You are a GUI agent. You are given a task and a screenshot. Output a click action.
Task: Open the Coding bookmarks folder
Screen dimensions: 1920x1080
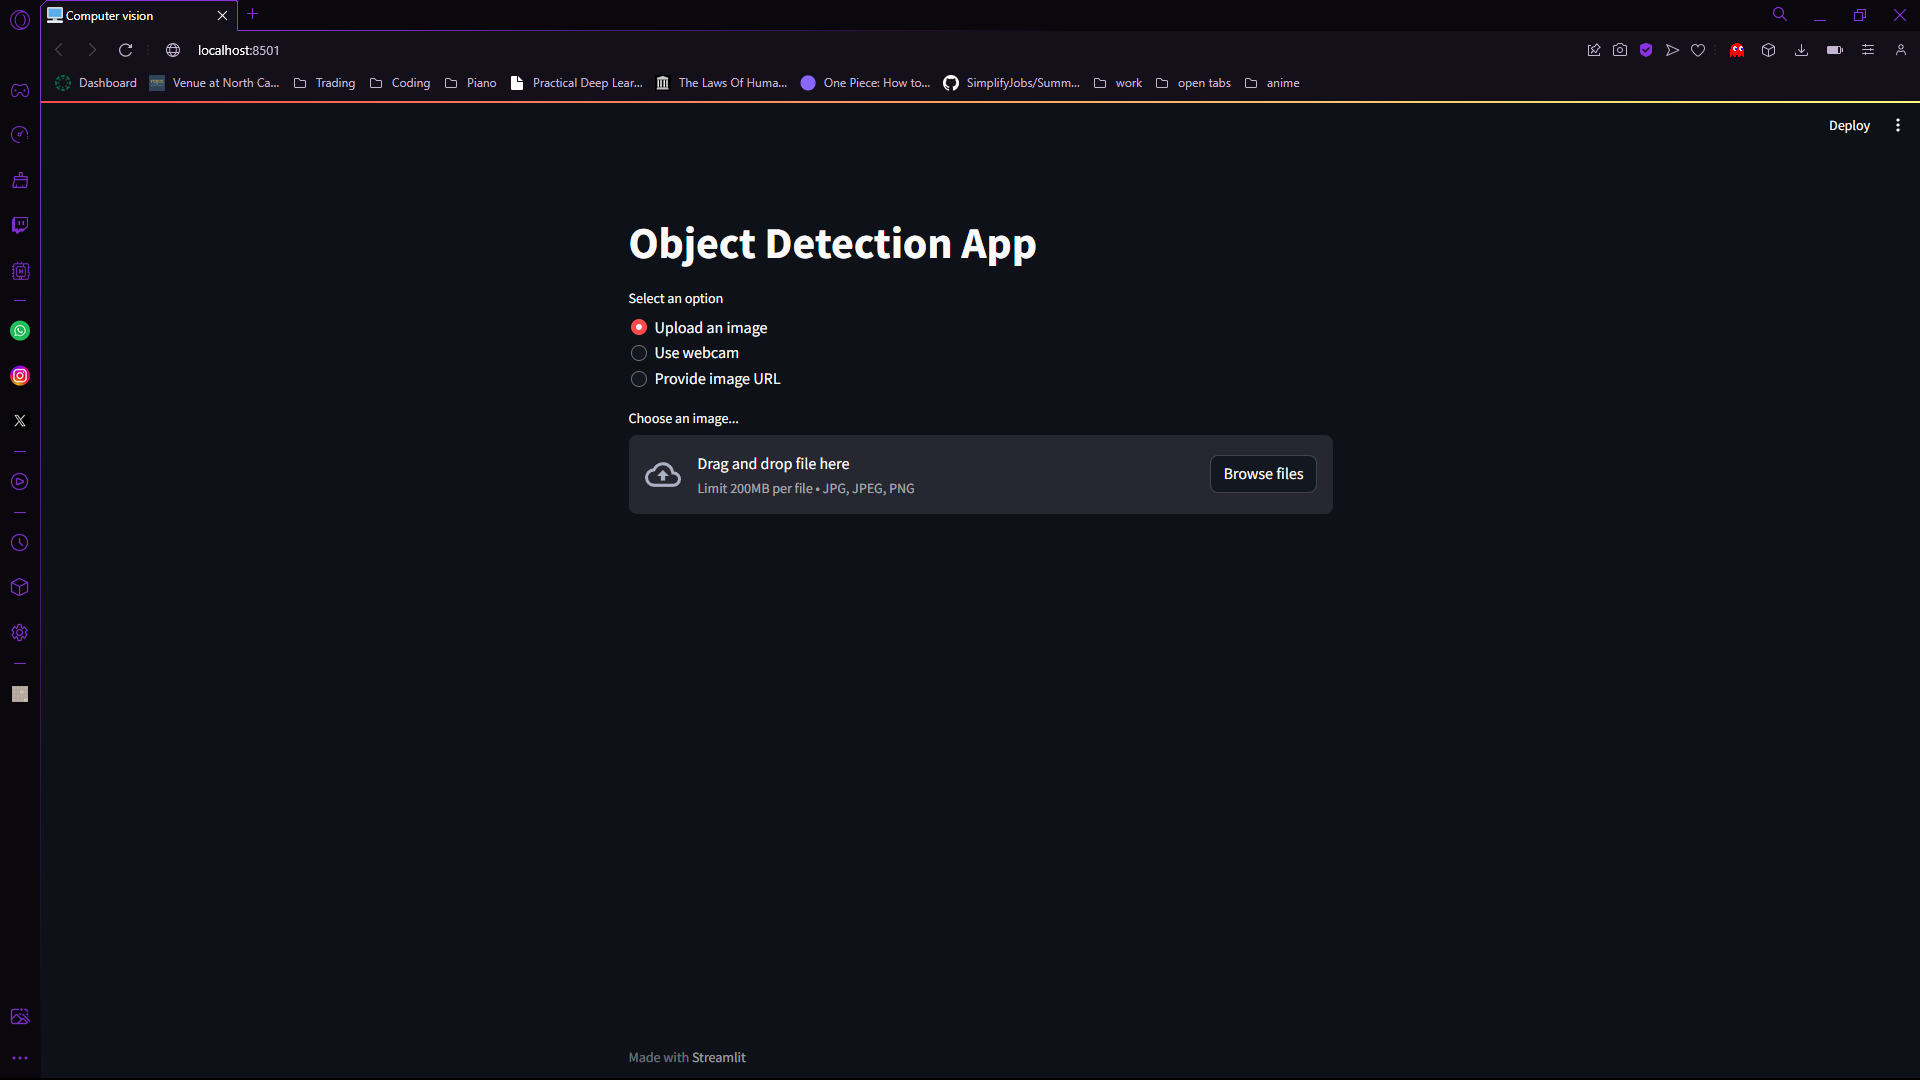400,83
